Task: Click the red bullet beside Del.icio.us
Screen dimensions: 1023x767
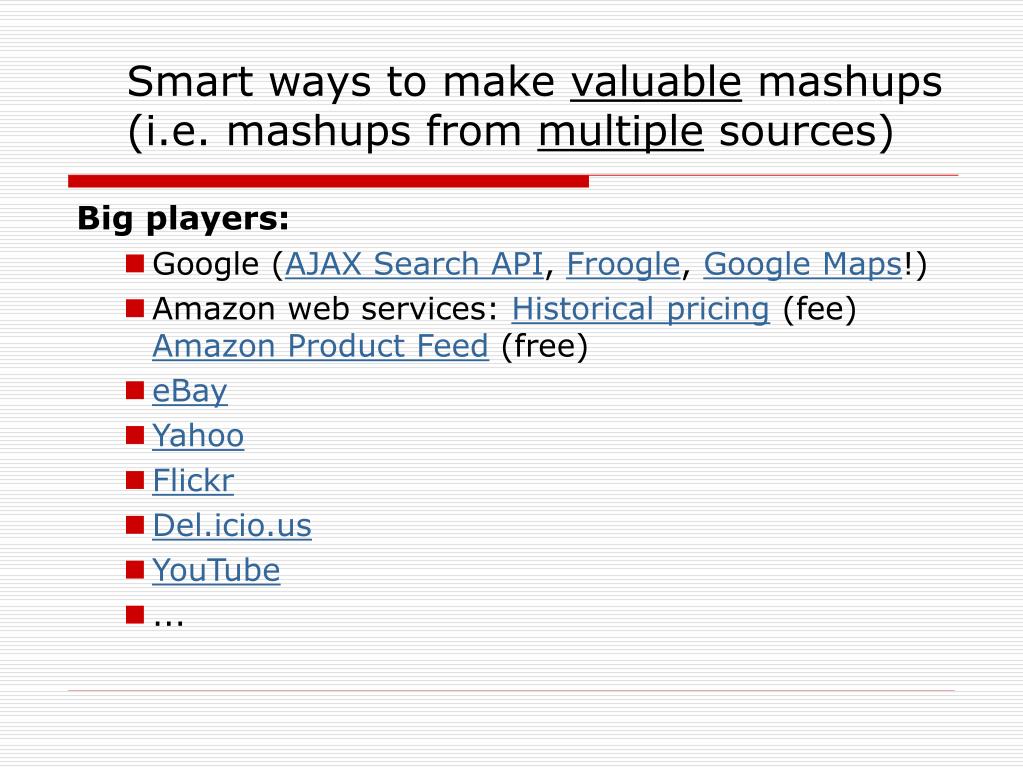Action: [135, 525]
